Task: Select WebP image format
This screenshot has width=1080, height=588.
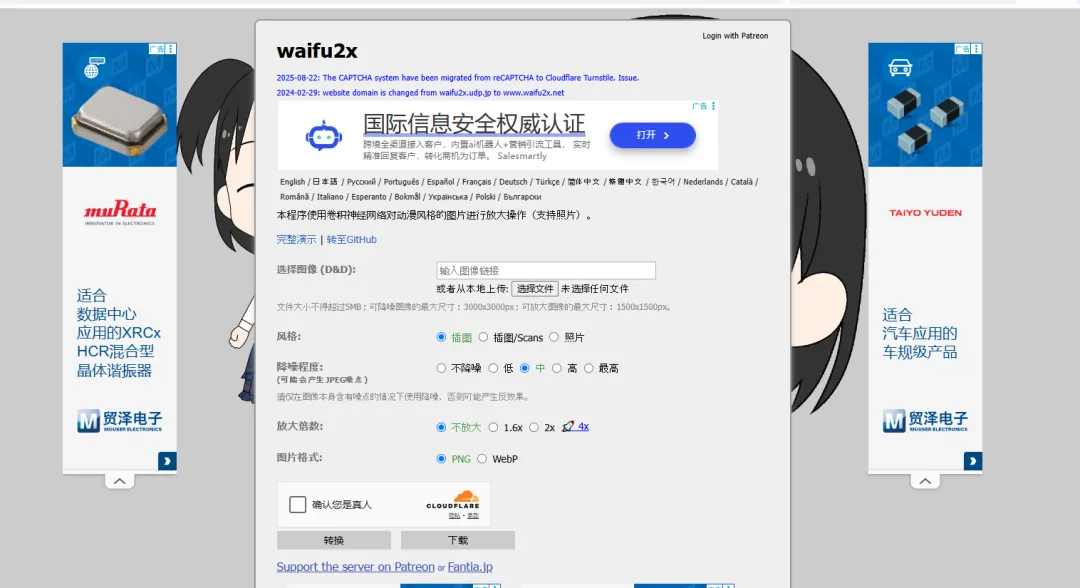Action: (482, 459)
